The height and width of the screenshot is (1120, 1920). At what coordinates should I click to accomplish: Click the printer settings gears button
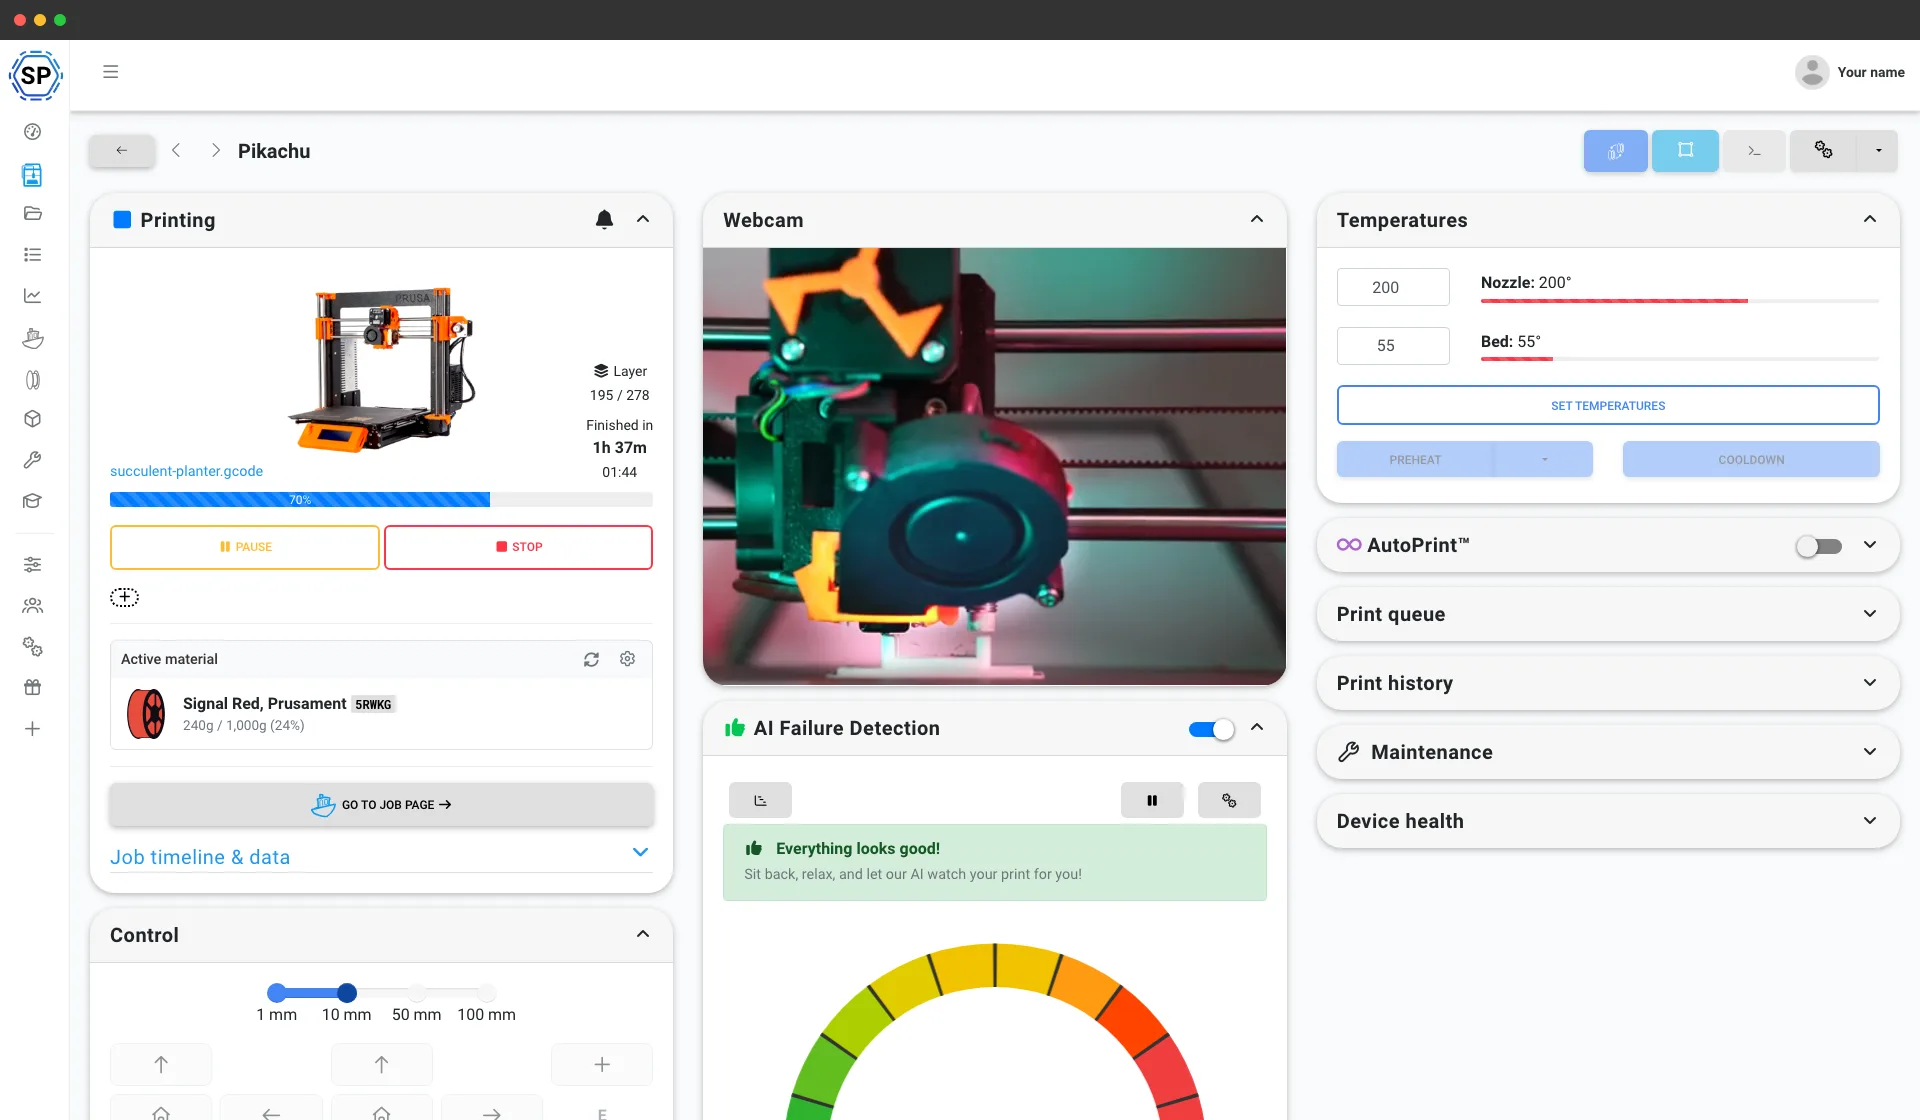[1823, 151]
